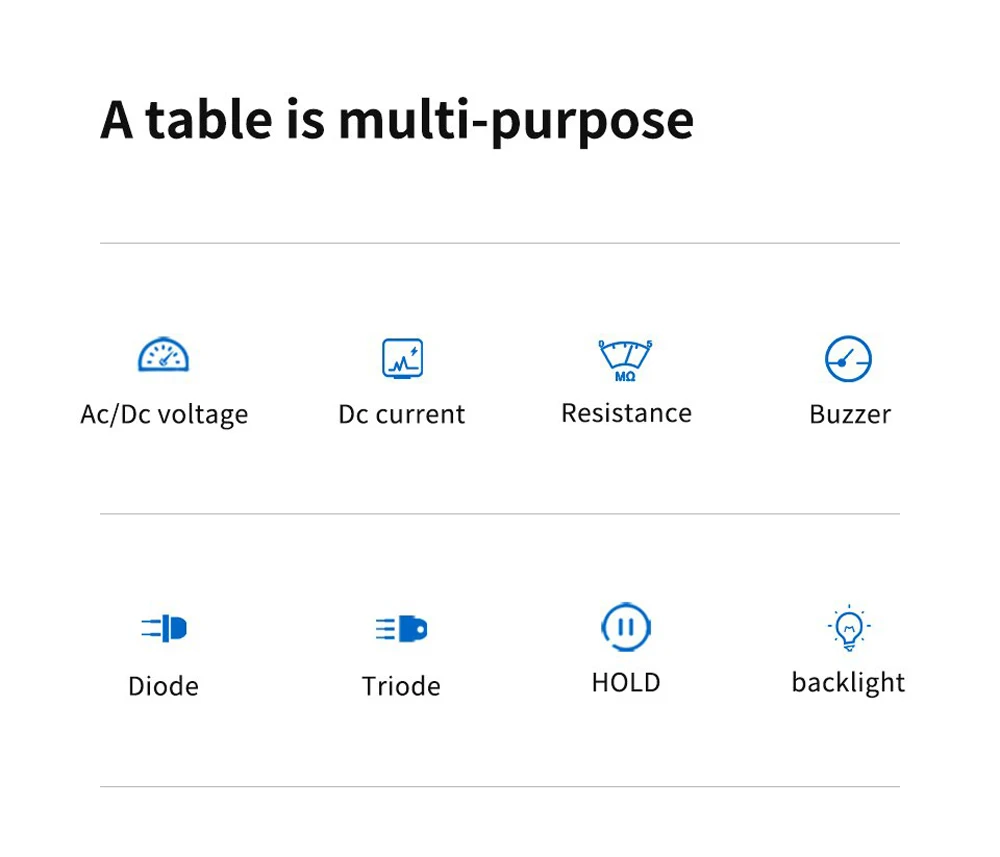
Task: Select the Buzzer text label
Action: 850,414
